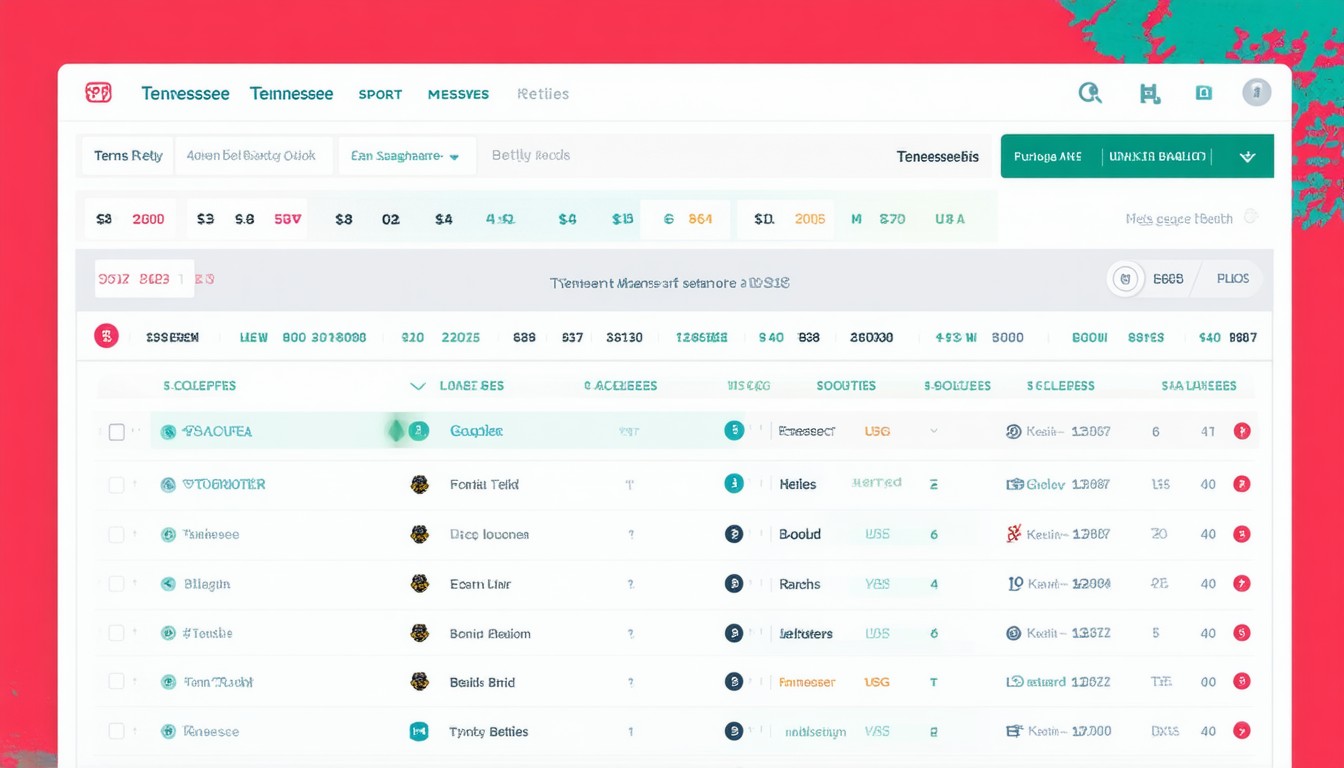Tick the VTOEOROTER row checkbox

pos(117,485)
